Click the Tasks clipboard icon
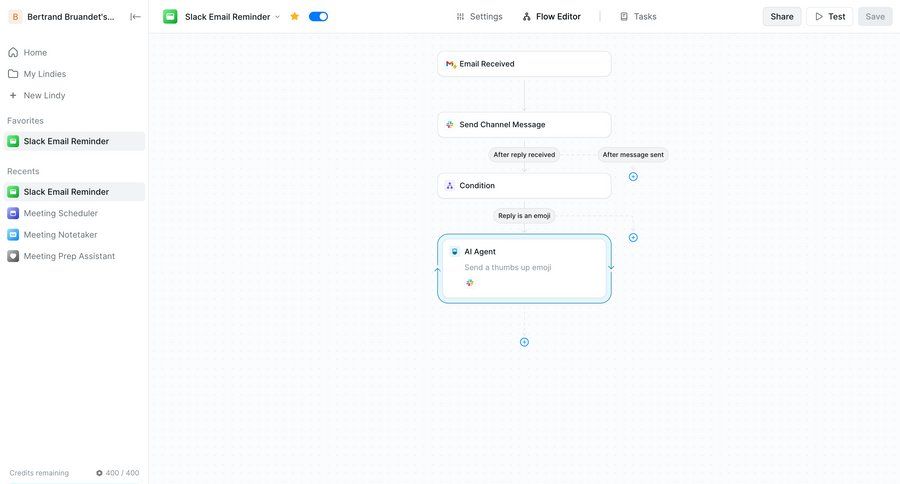The image size is (900, 484). coord(624,17)
